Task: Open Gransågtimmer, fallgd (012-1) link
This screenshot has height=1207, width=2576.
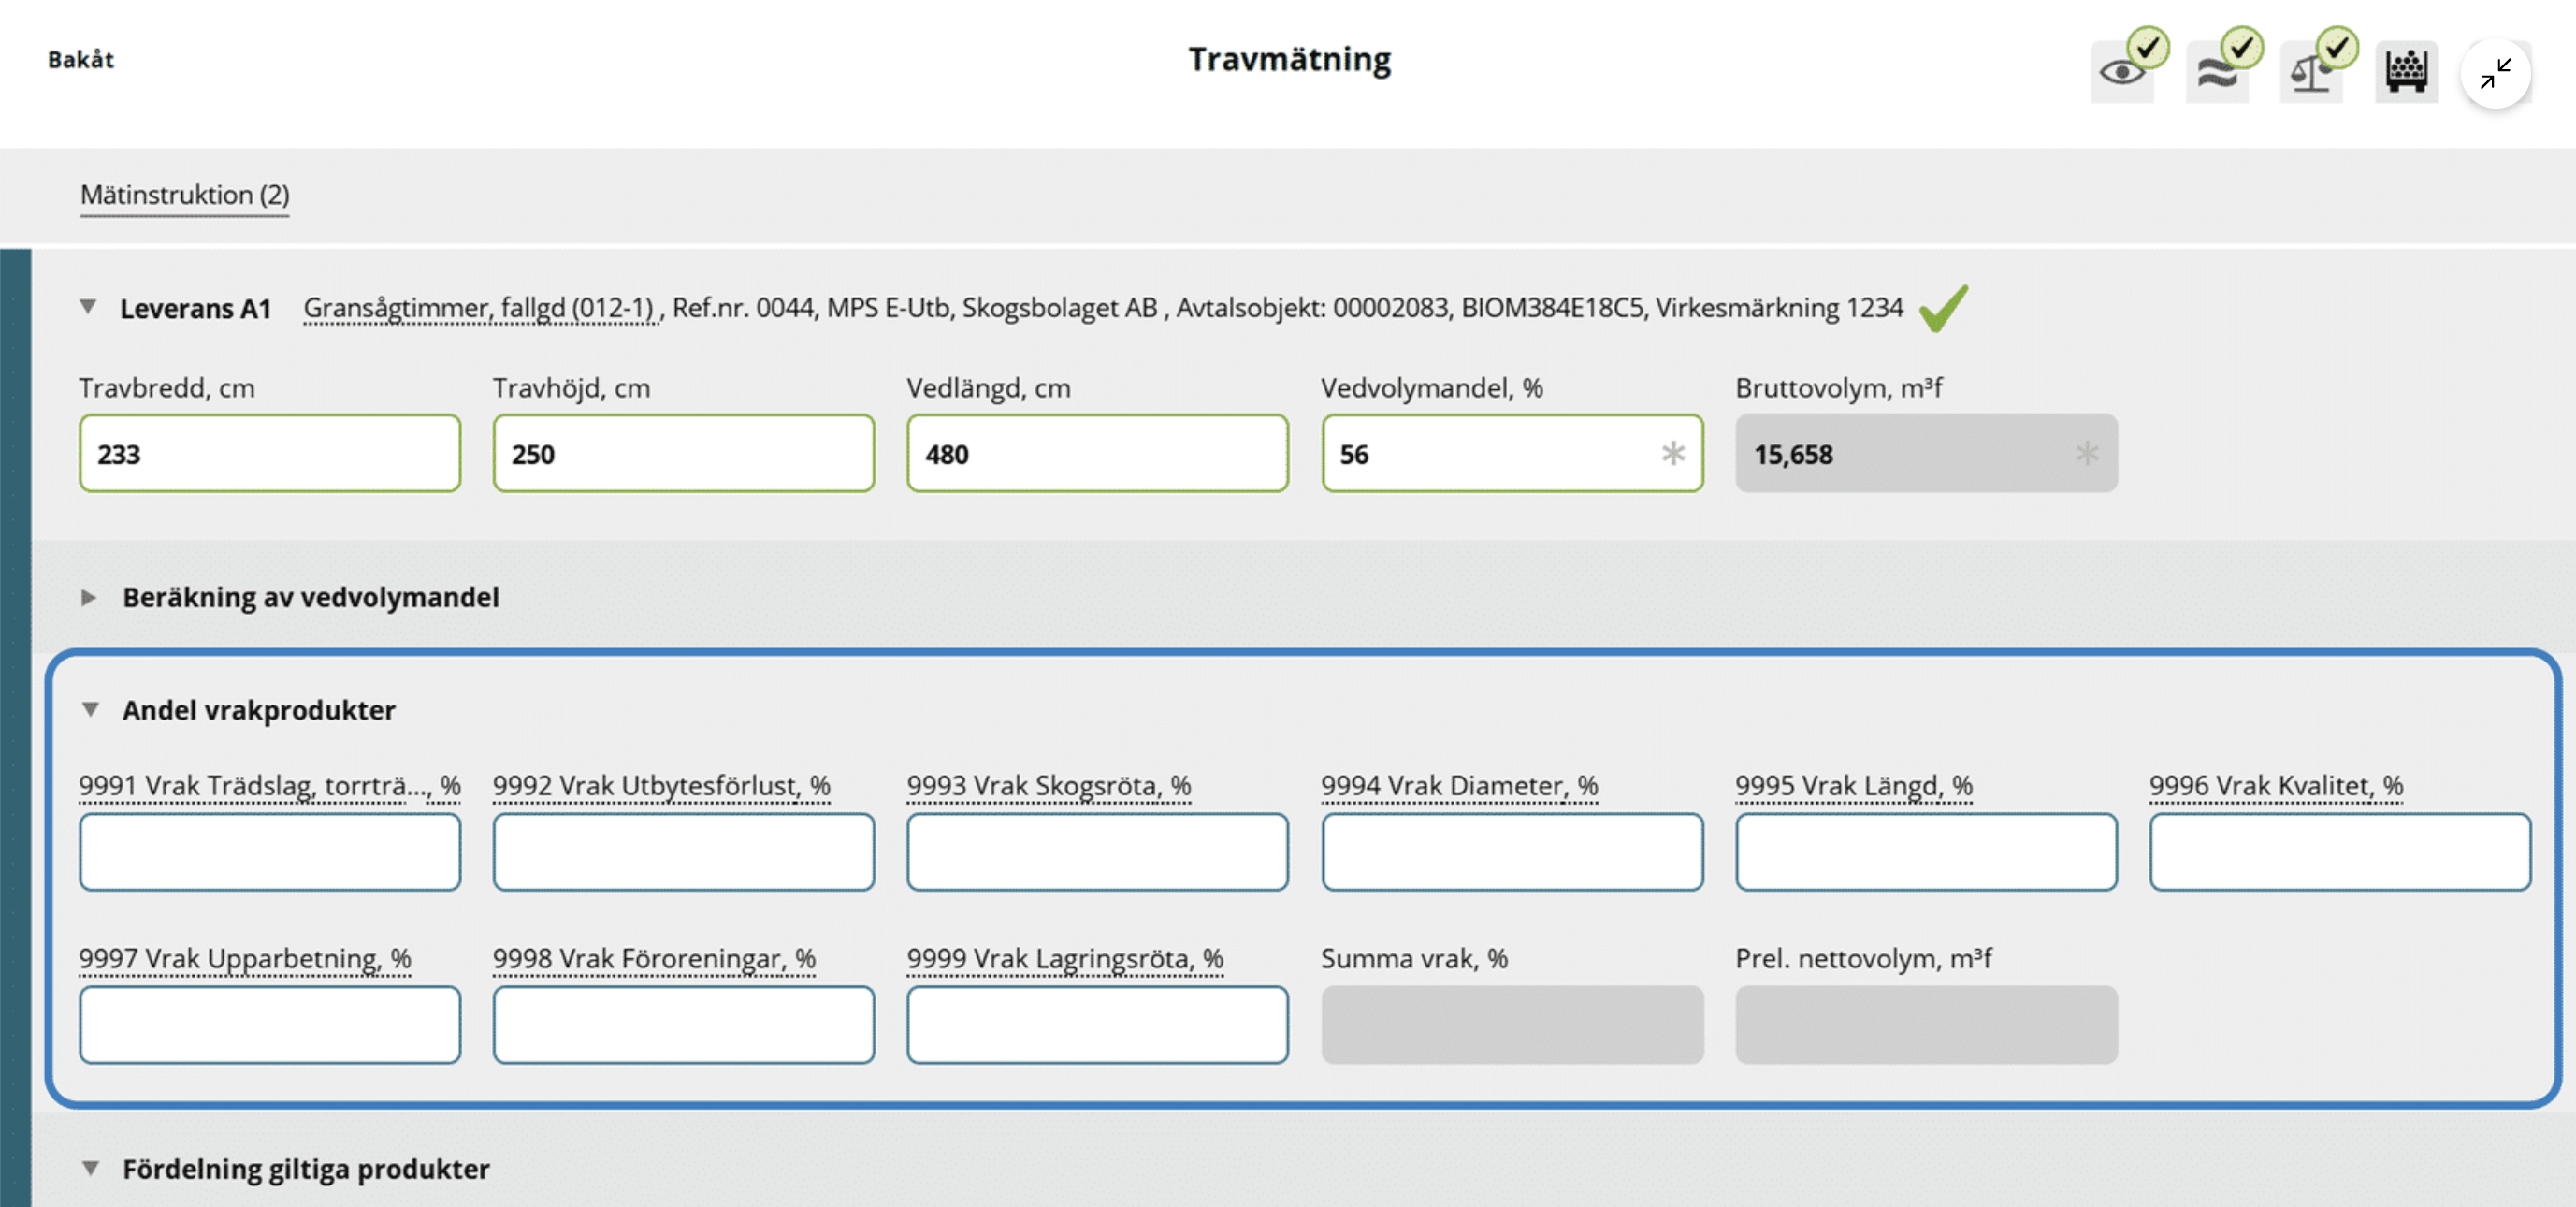Action: click(x=478, y=308)
